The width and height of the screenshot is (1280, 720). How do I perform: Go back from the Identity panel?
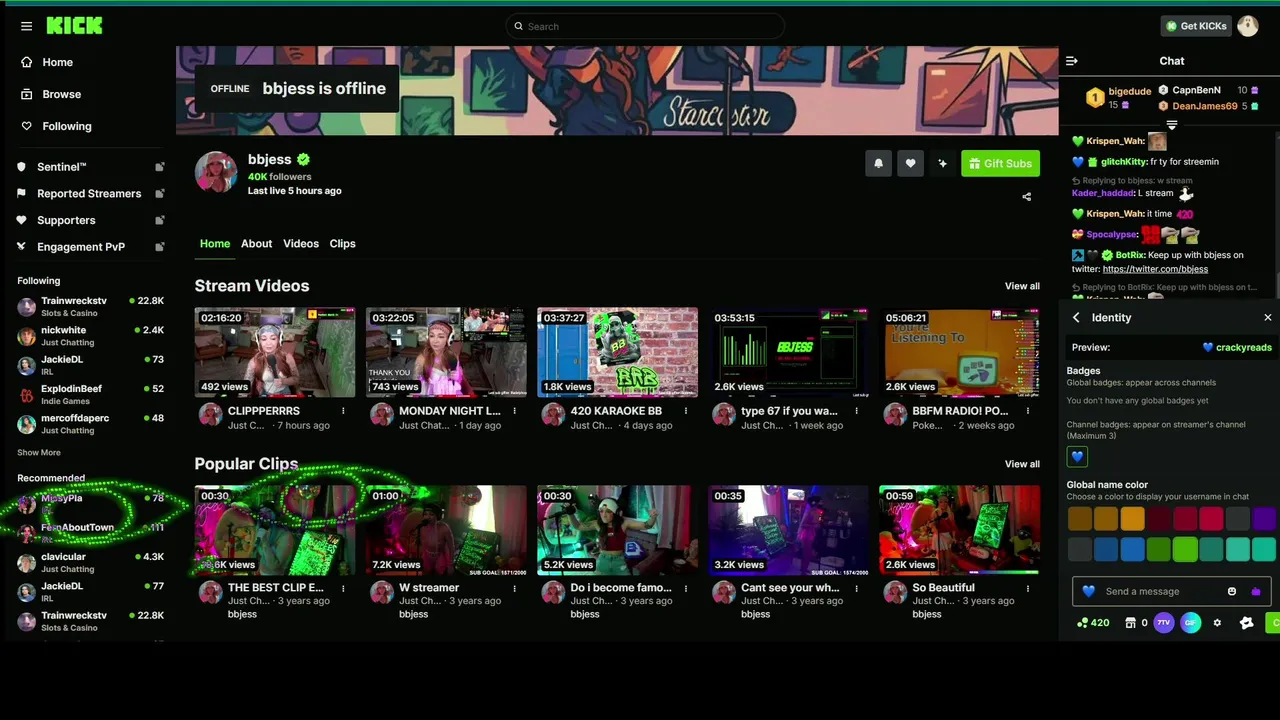click(1076, 318)
